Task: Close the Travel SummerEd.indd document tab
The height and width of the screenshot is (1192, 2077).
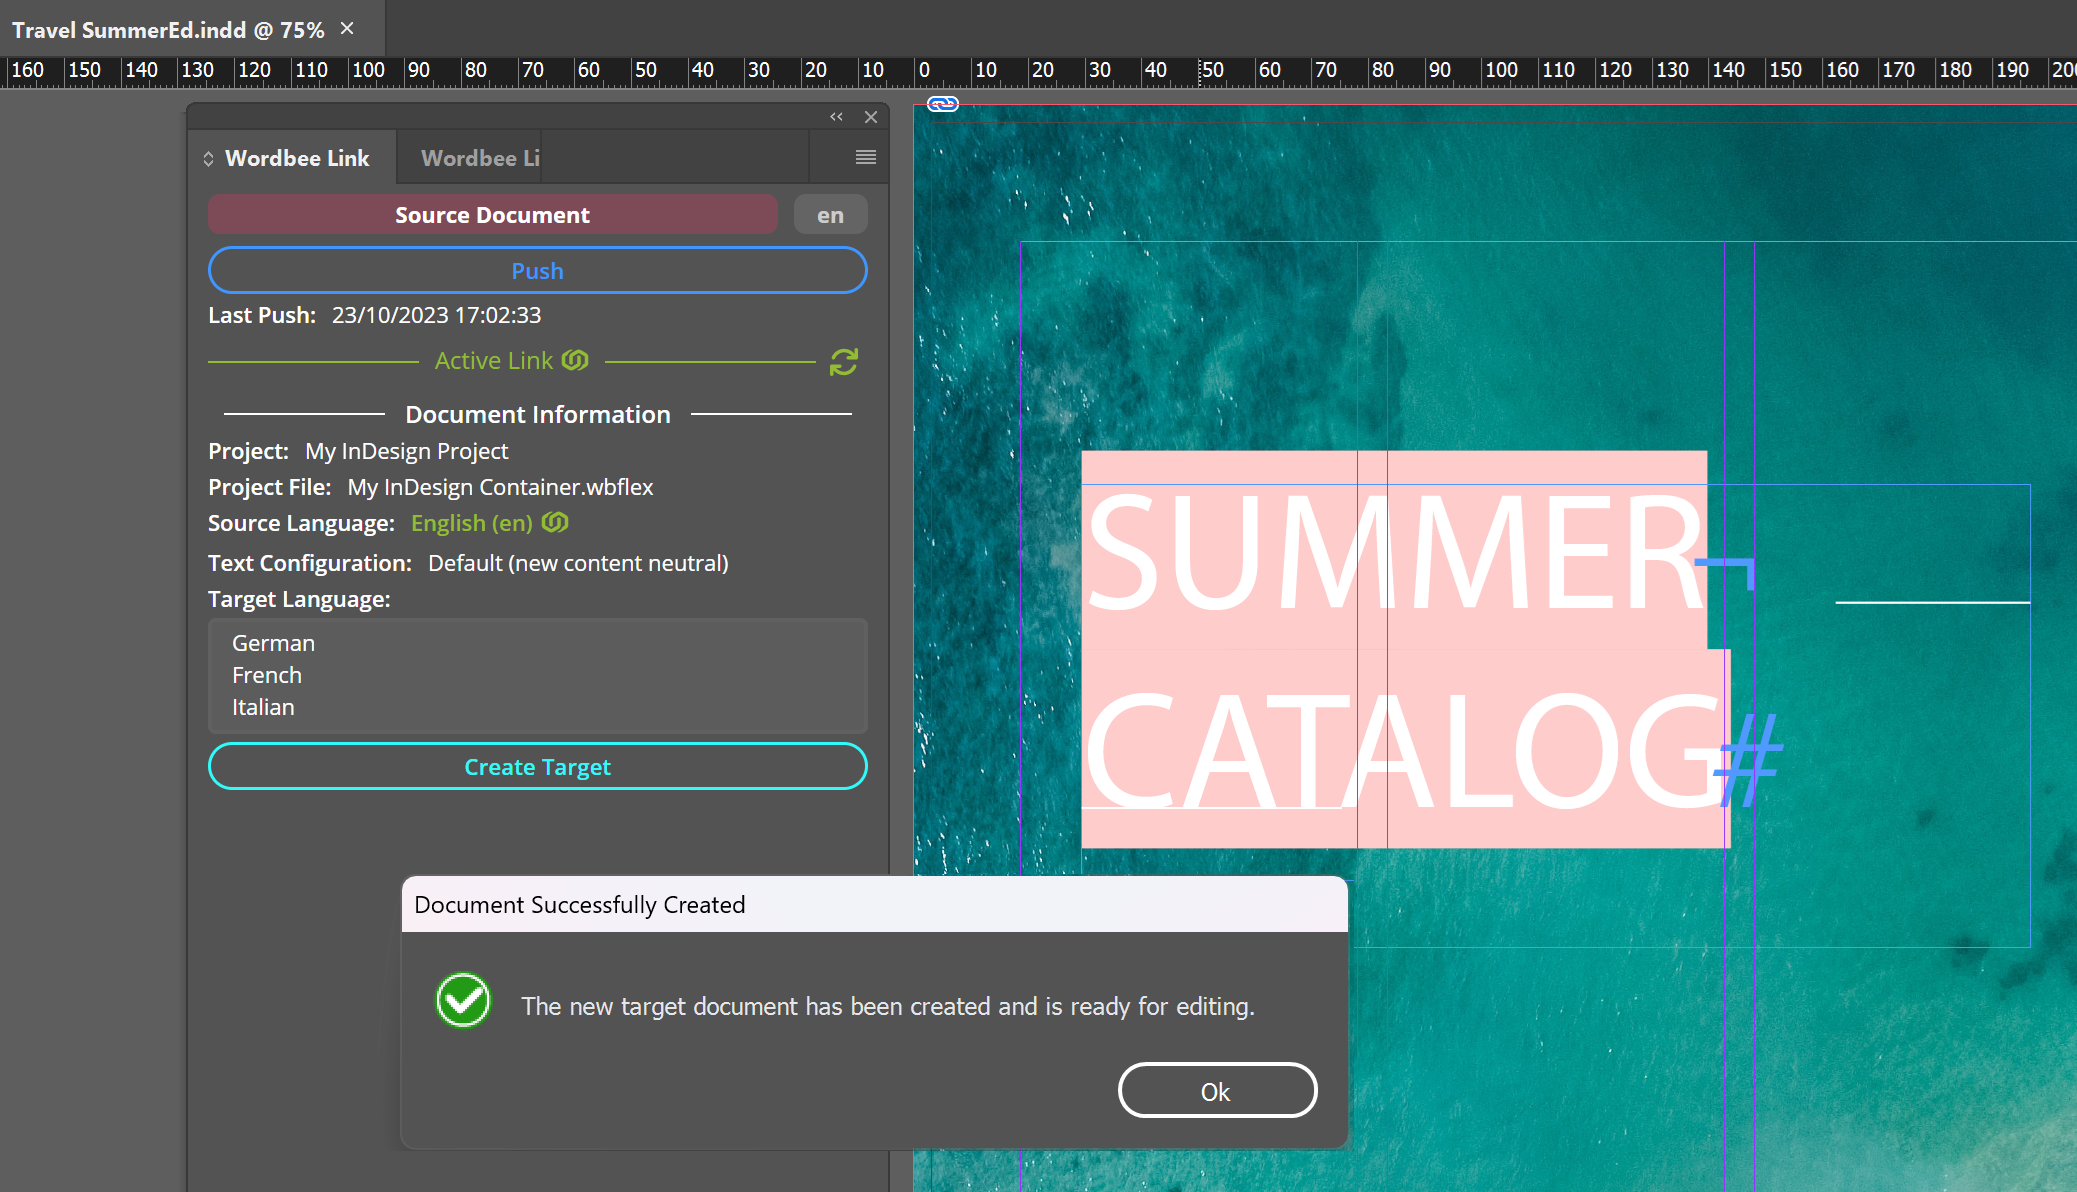Action: point(347,28)
